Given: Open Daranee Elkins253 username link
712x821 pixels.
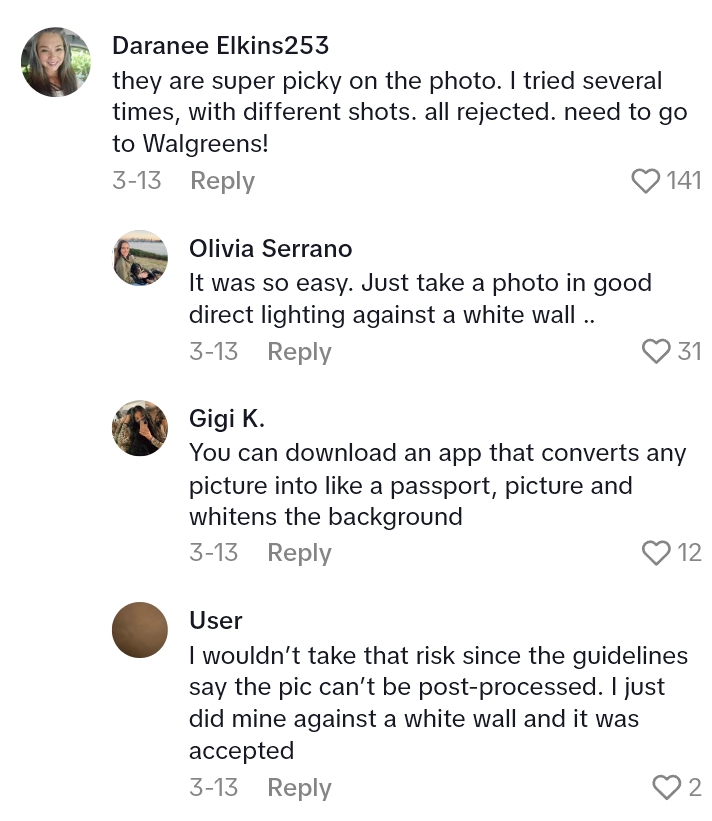Looking at the screenshot, I should pyautogui.click(x=220, y=46).
